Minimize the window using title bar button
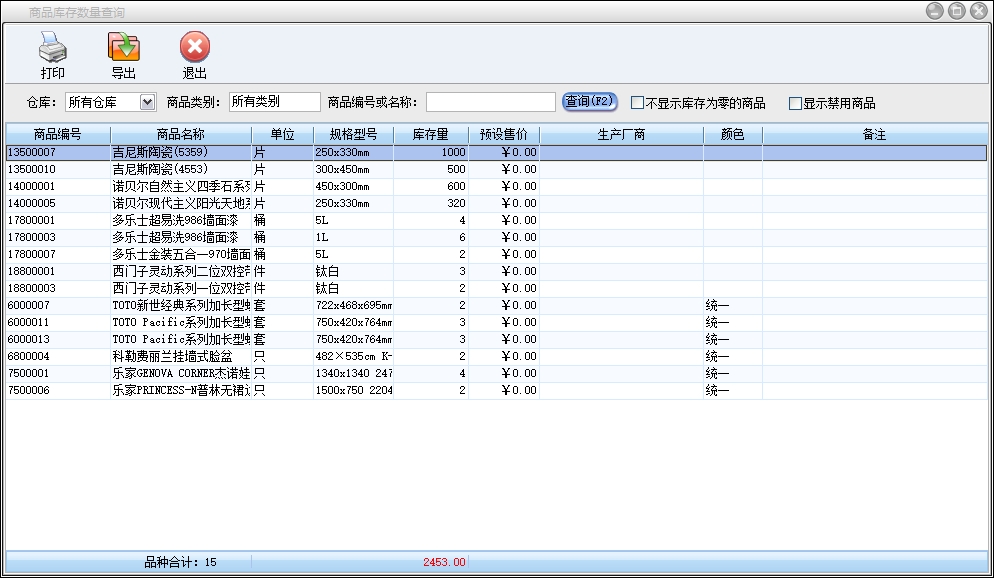The width and height of the screenshot is (994, 578). tap(934, 11)
